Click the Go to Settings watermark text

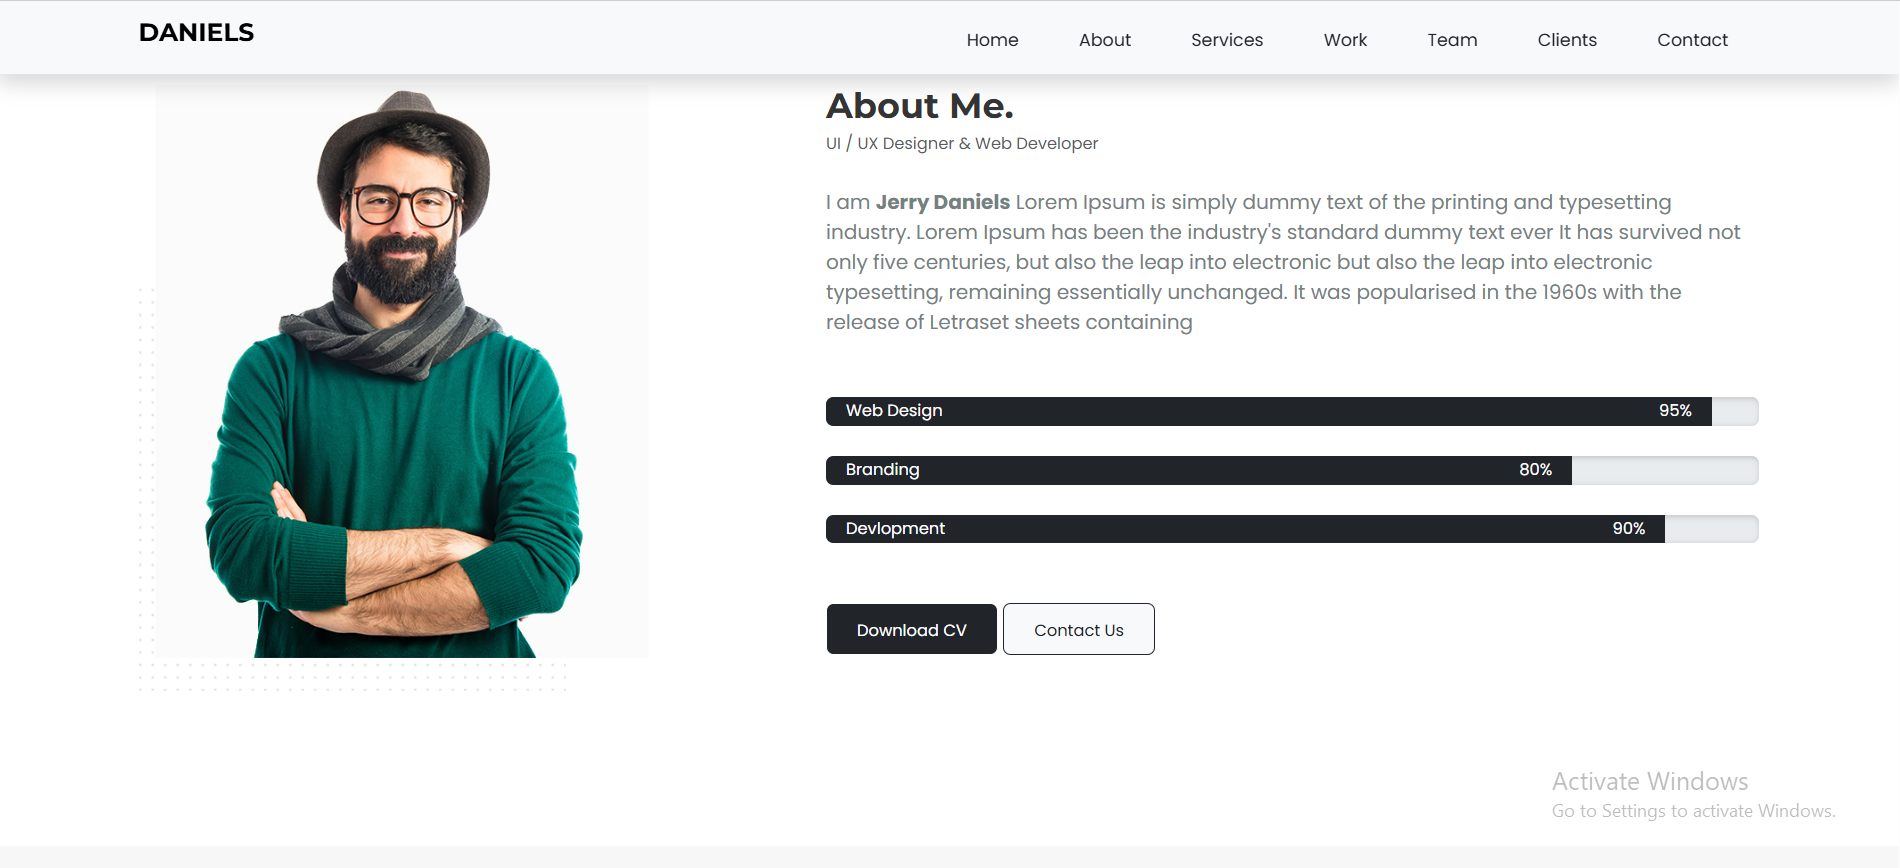pyautogui.click(x=1692, y=811)
